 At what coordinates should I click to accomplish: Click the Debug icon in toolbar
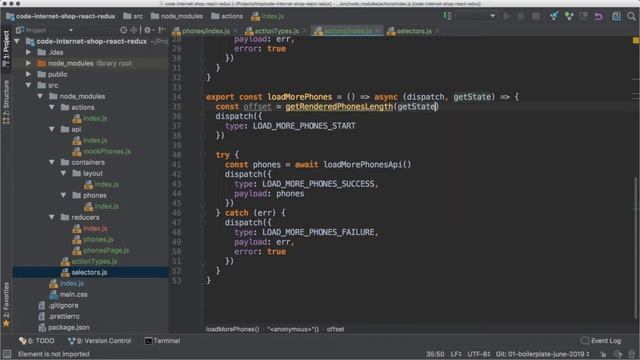pos(521,16)
